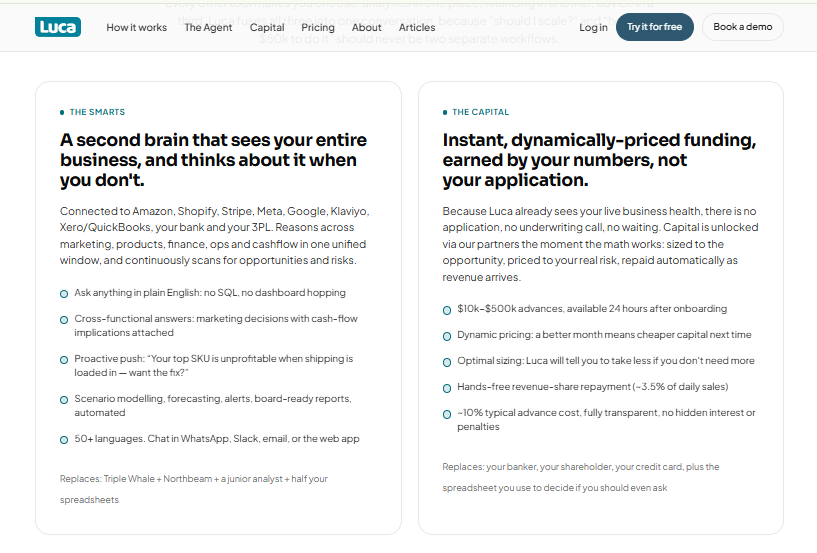Click the text 'Hands-free revenue-share repayment (~3.5% of daily sales)'
817x553 pixels.
click(592, 387)
